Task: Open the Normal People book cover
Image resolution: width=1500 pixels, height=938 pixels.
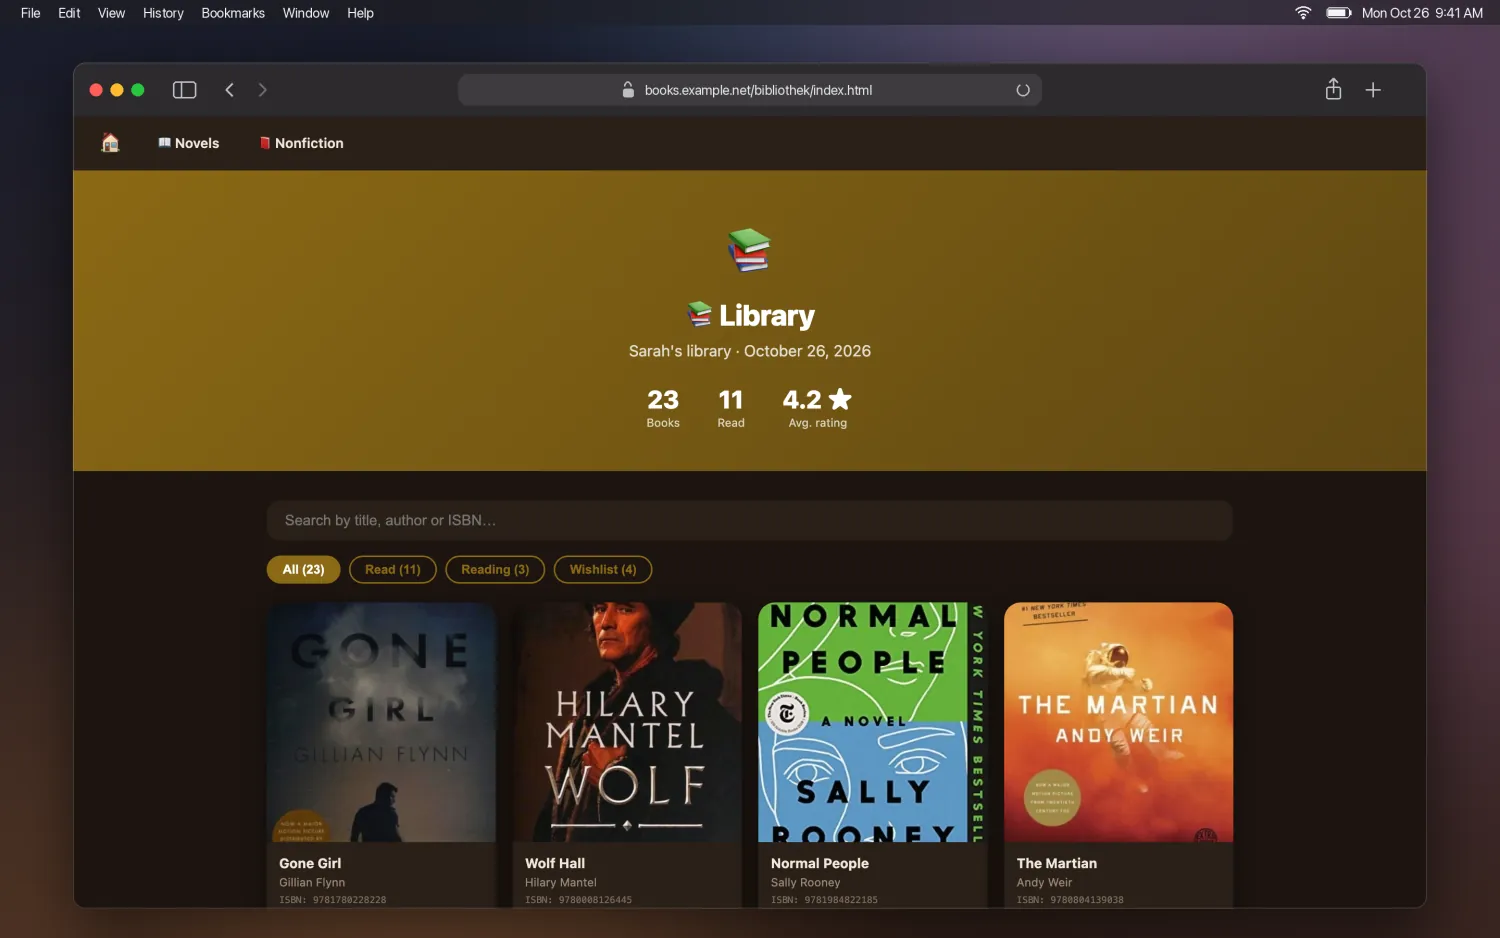Action: 873,722
